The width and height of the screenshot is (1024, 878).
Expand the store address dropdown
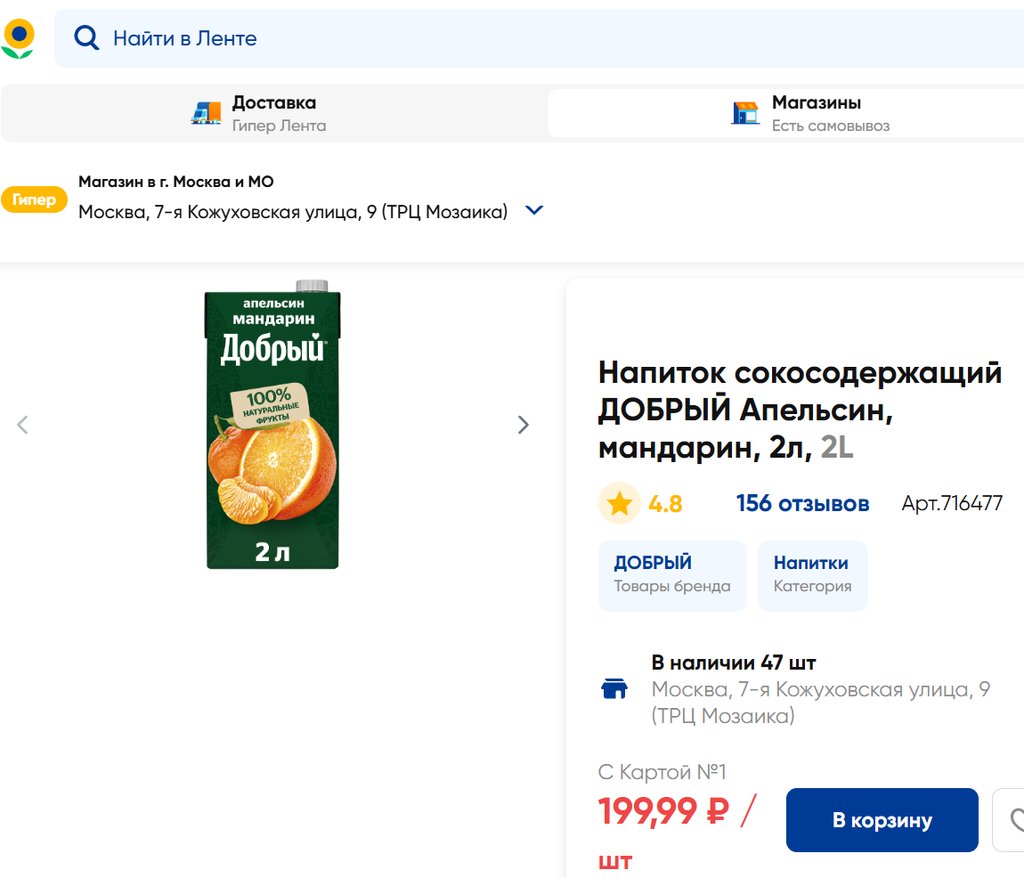534,211
